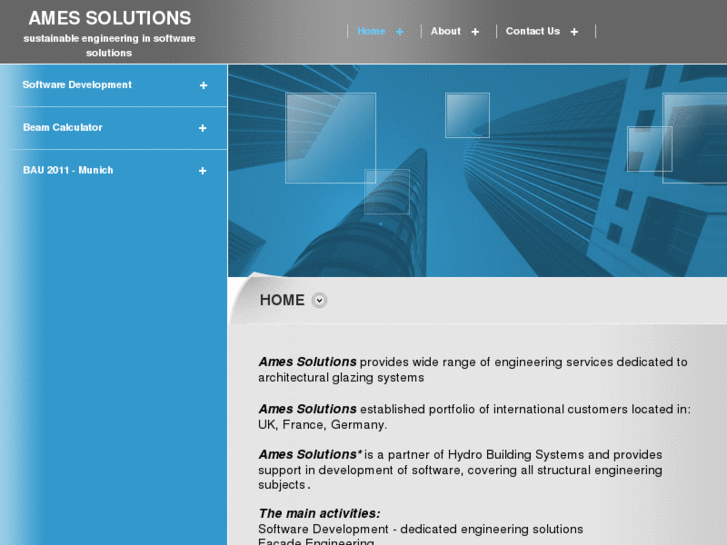The image size is (727, 545).
Task: Click 'The main activities:' heading
Action: 319,513
